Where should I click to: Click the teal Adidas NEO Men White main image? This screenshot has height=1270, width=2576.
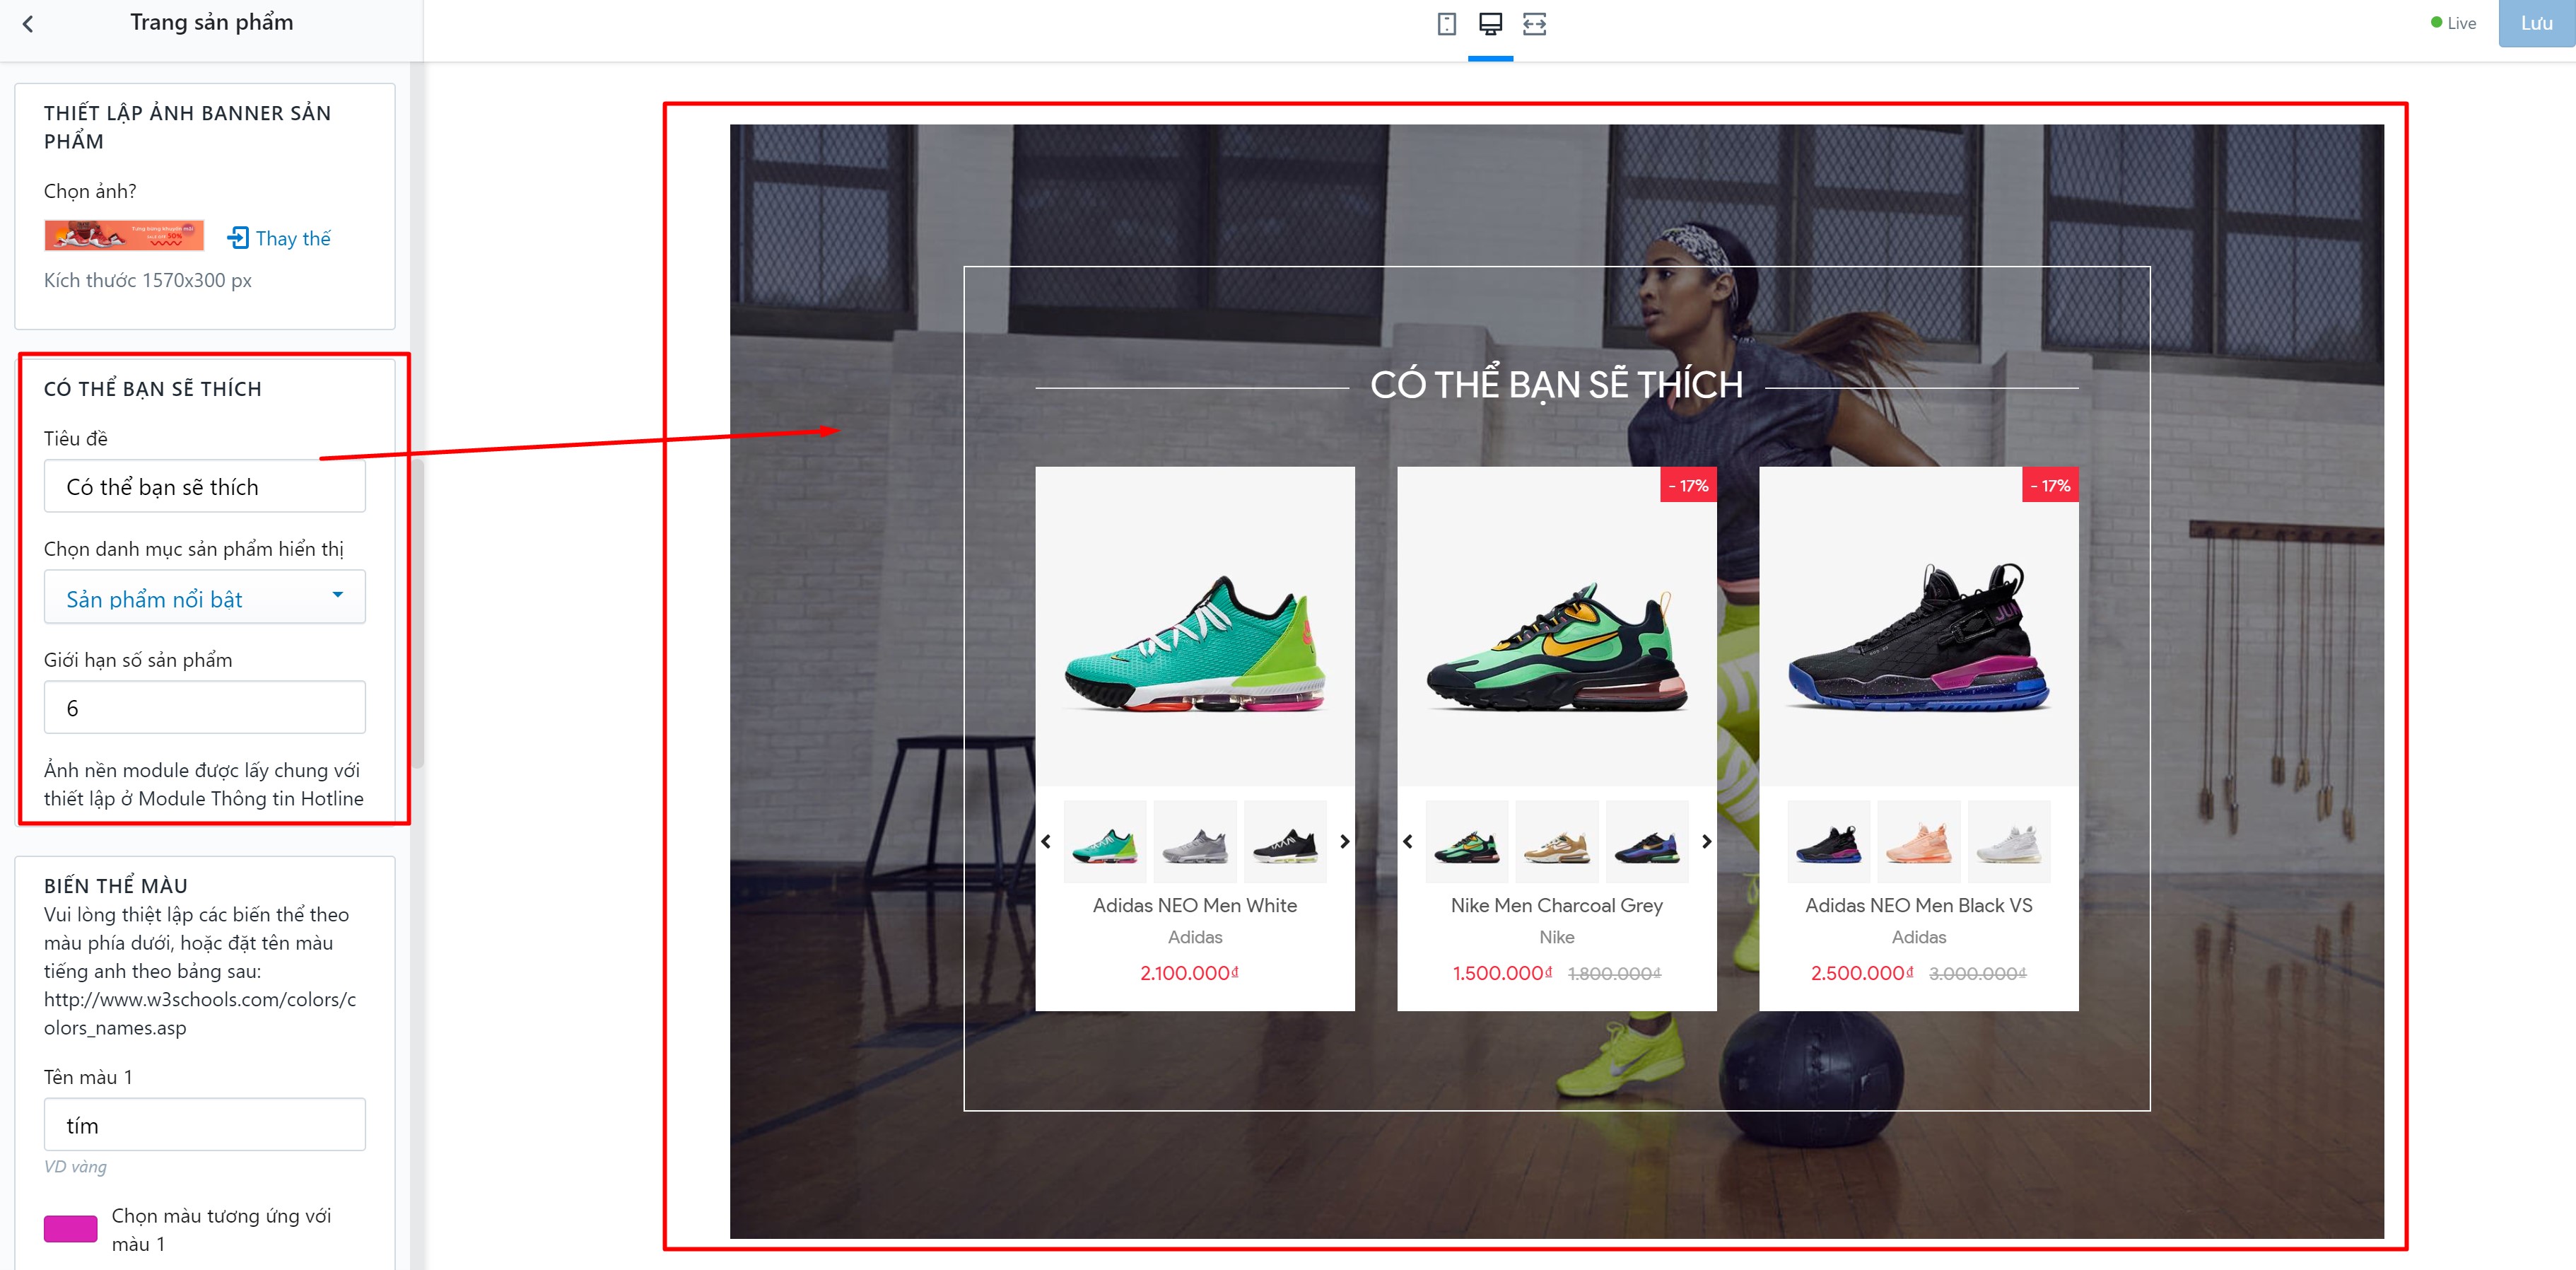1195,627
